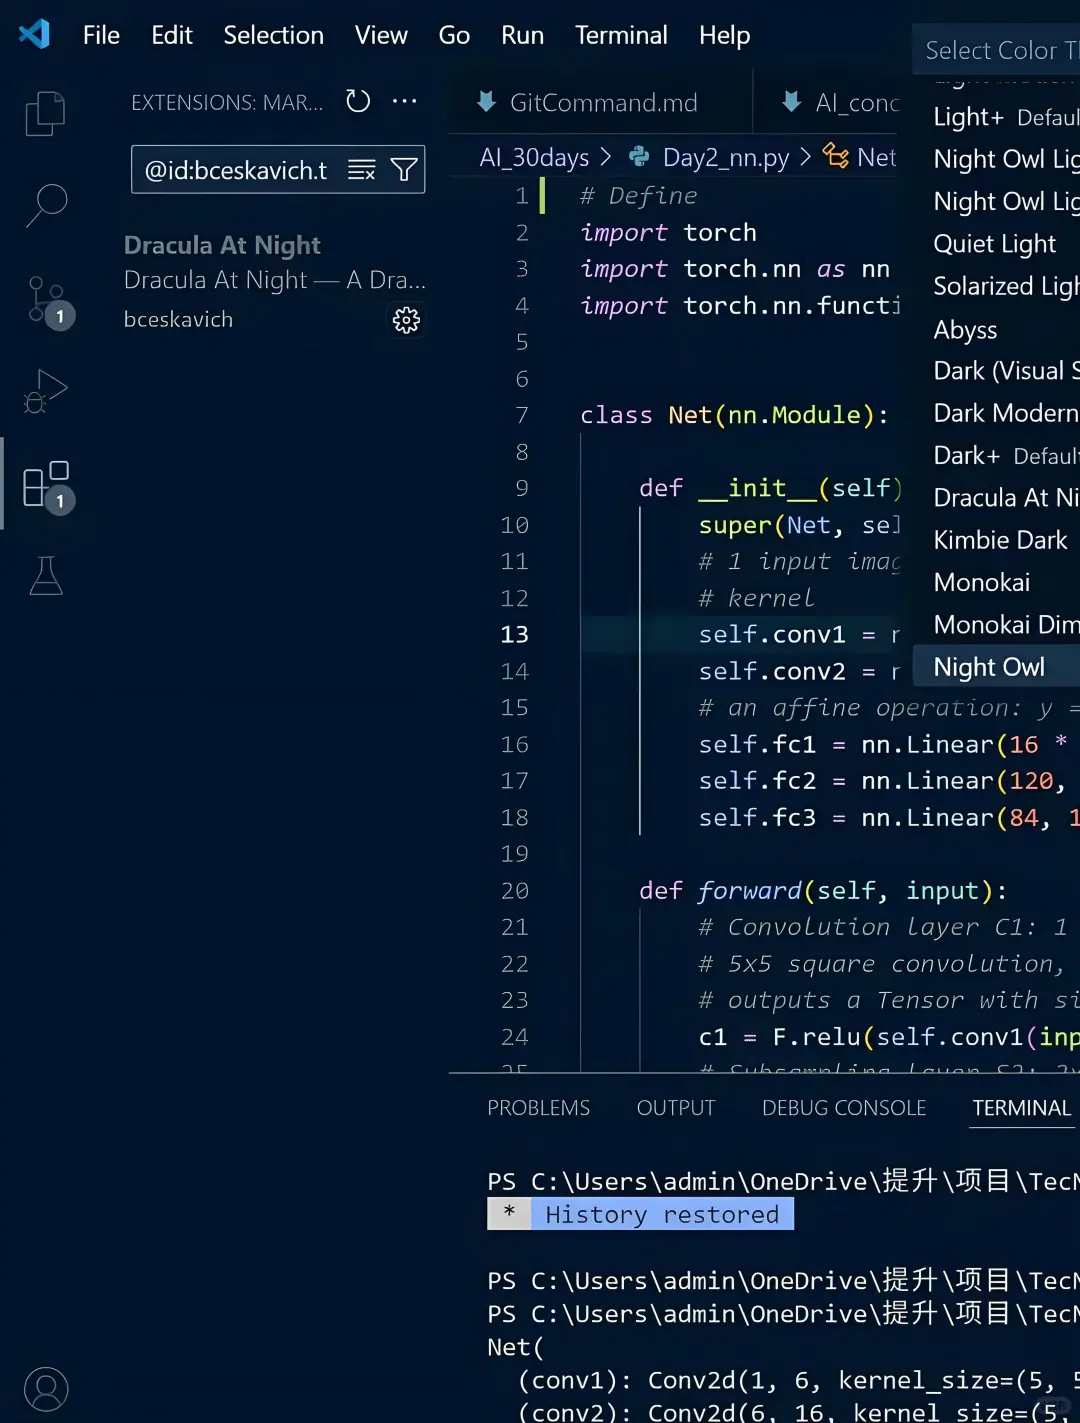Click the 'import torch.nn as nn' line
1080x1423 pixels.
tap(735, 269)
